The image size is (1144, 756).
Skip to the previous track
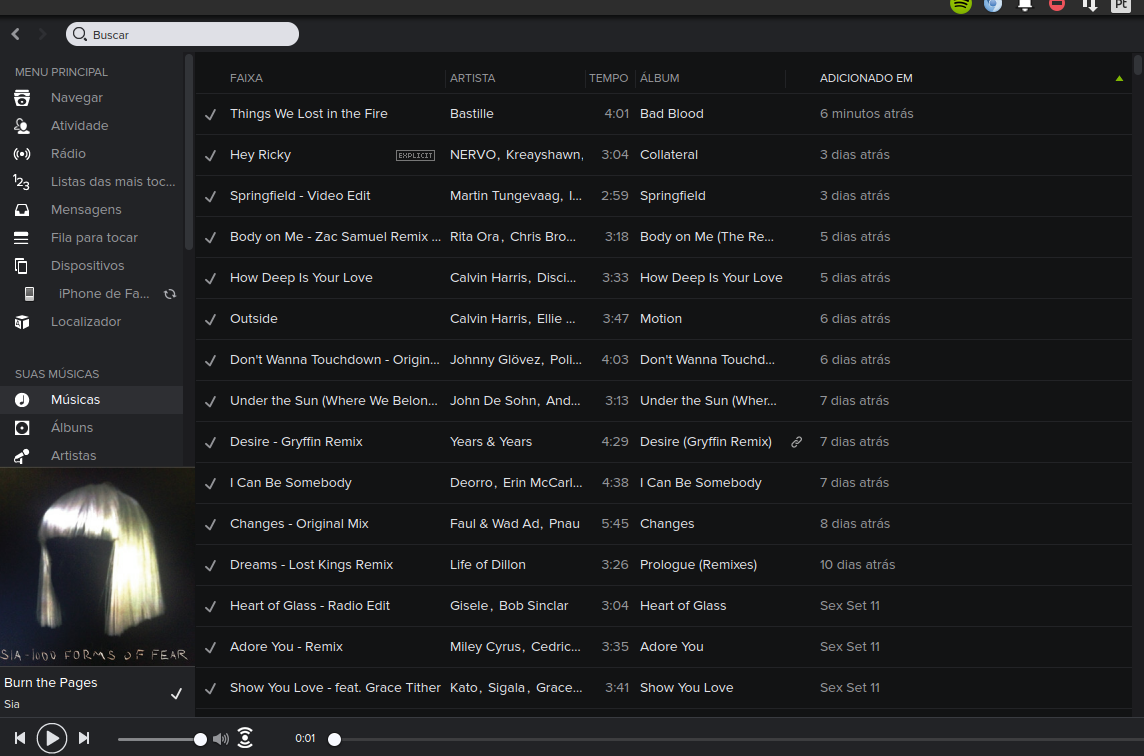point(20,738)
